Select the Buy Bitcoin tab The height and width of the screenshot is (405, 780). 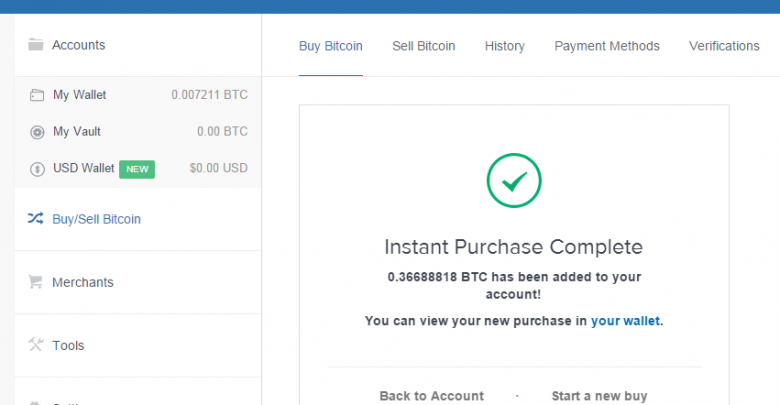click(x=331, y=46)
